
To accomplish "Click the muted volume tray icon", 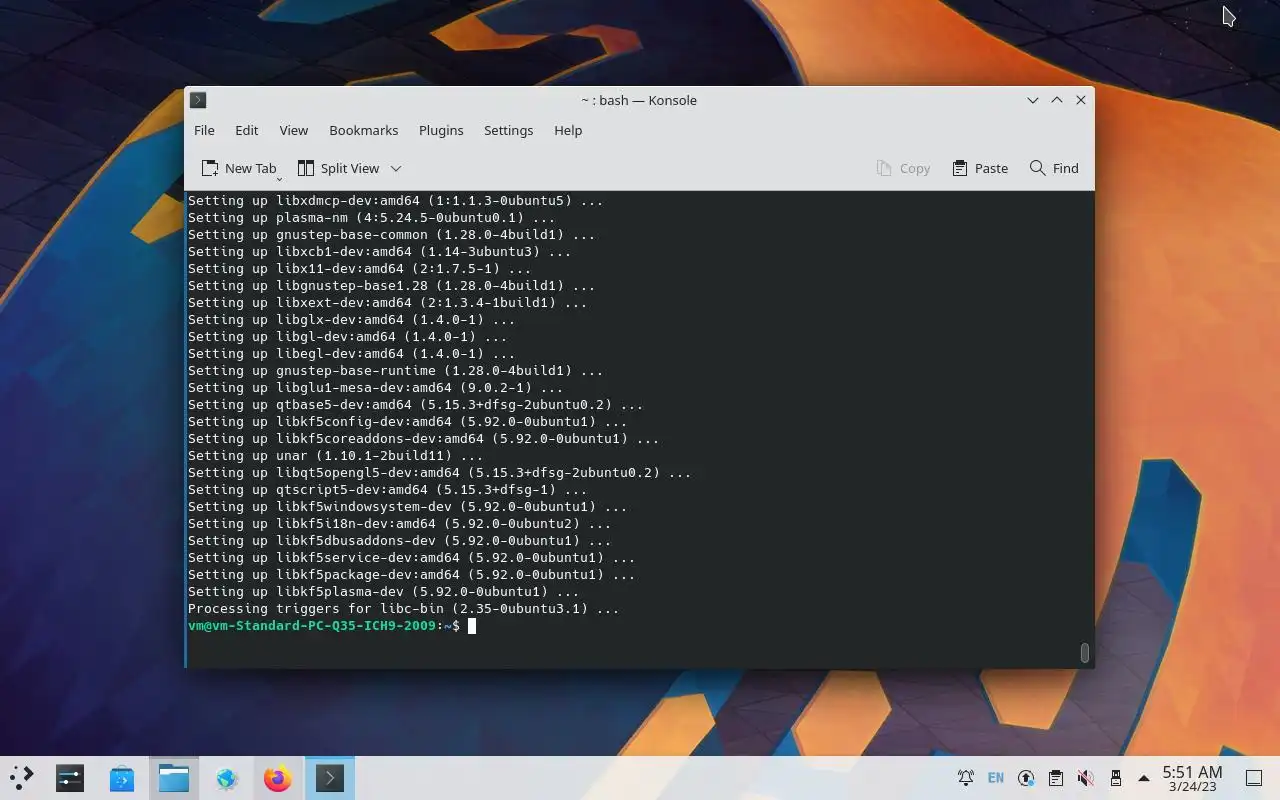I will tap(1086, 778).
